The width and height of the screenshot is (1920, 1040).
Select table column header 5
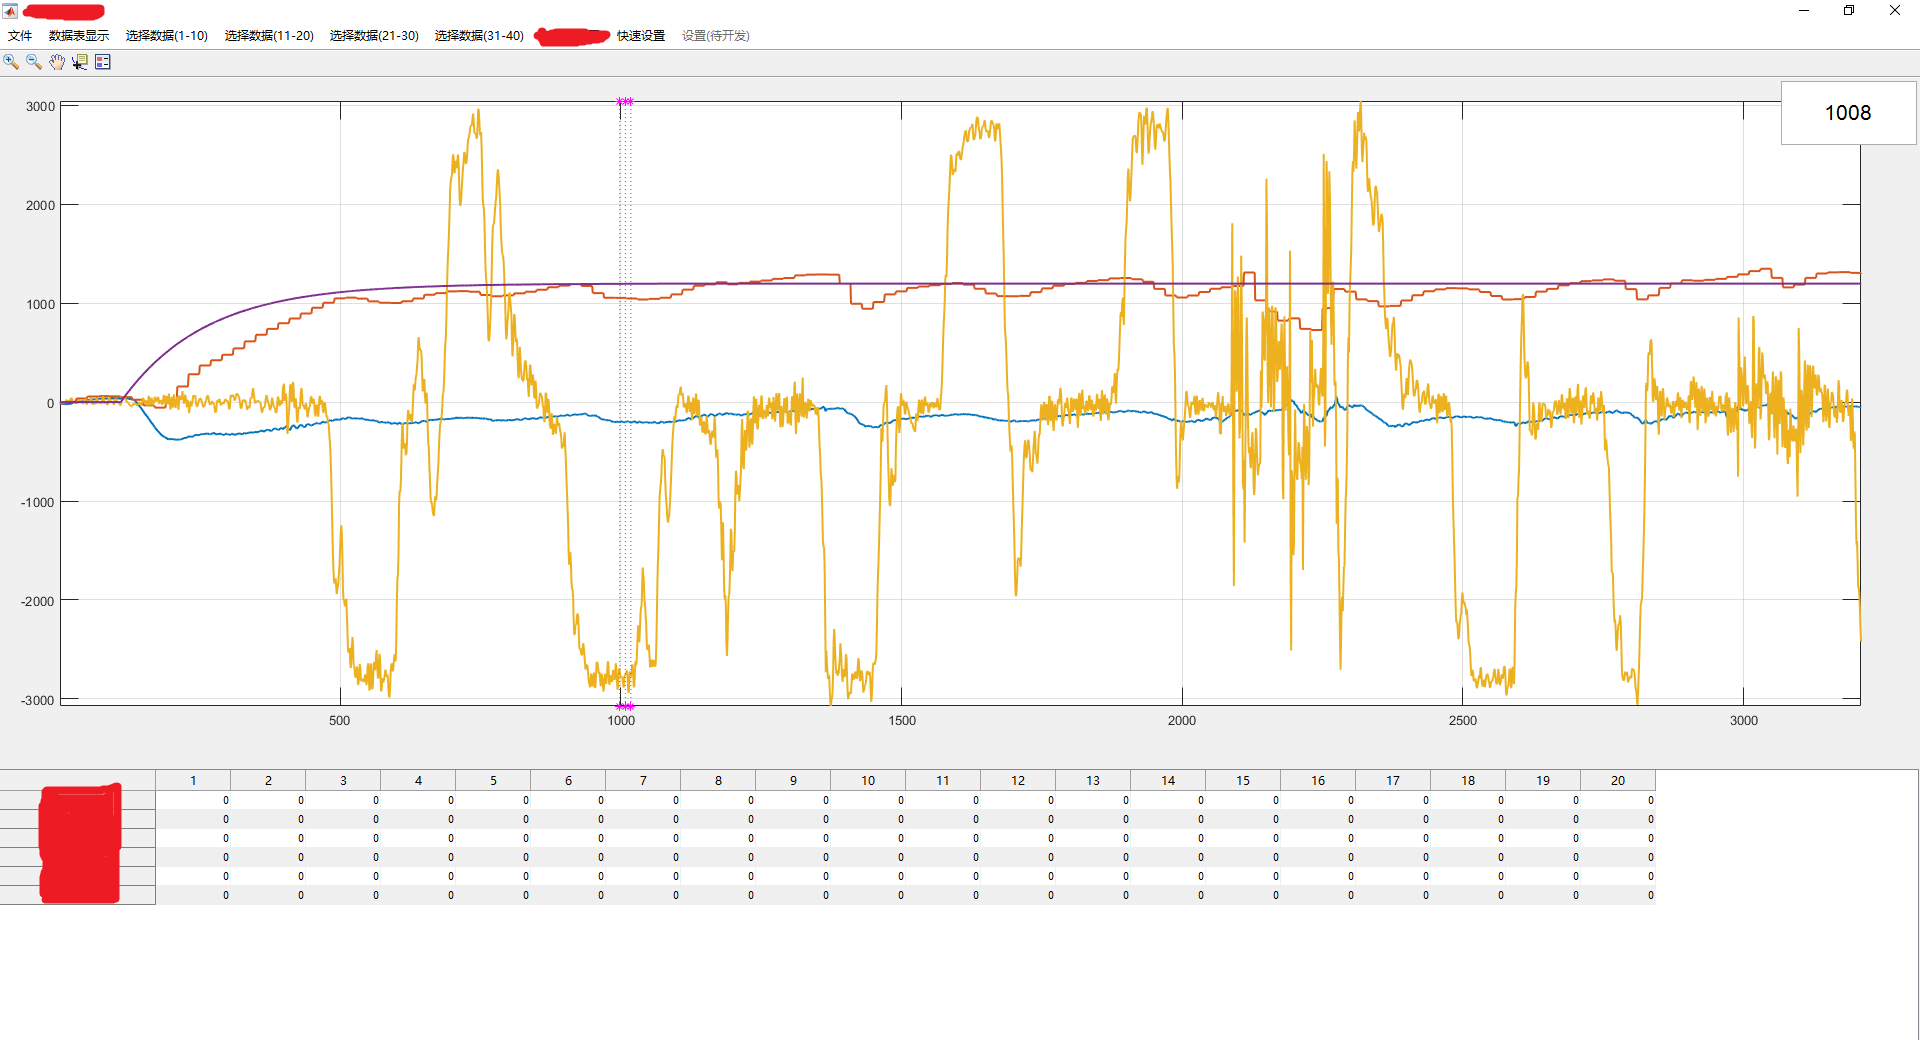[493, 780]
